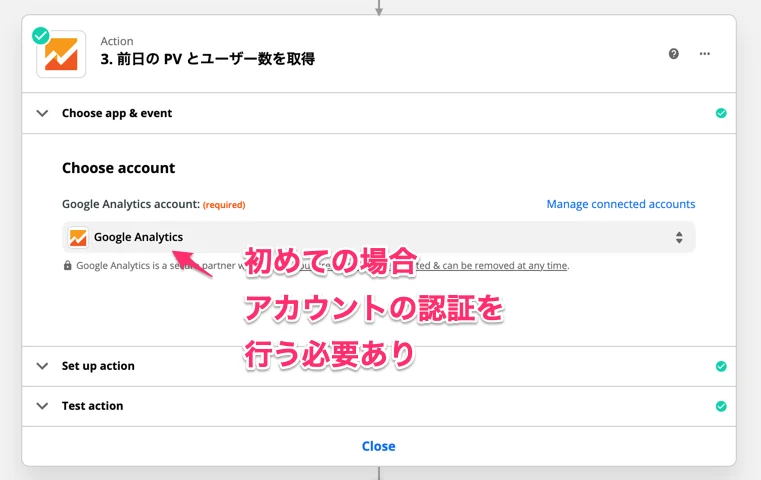This screenshot has width=761, height=480.
Task: Click the (required) label text
Action: (x=224, y=205)
